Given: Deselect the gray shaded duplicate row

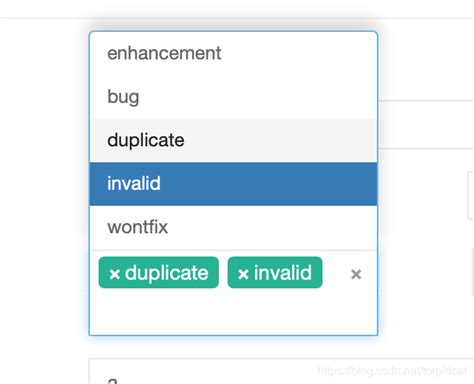Looking at the screenshot, I should [x=233, y=140].
